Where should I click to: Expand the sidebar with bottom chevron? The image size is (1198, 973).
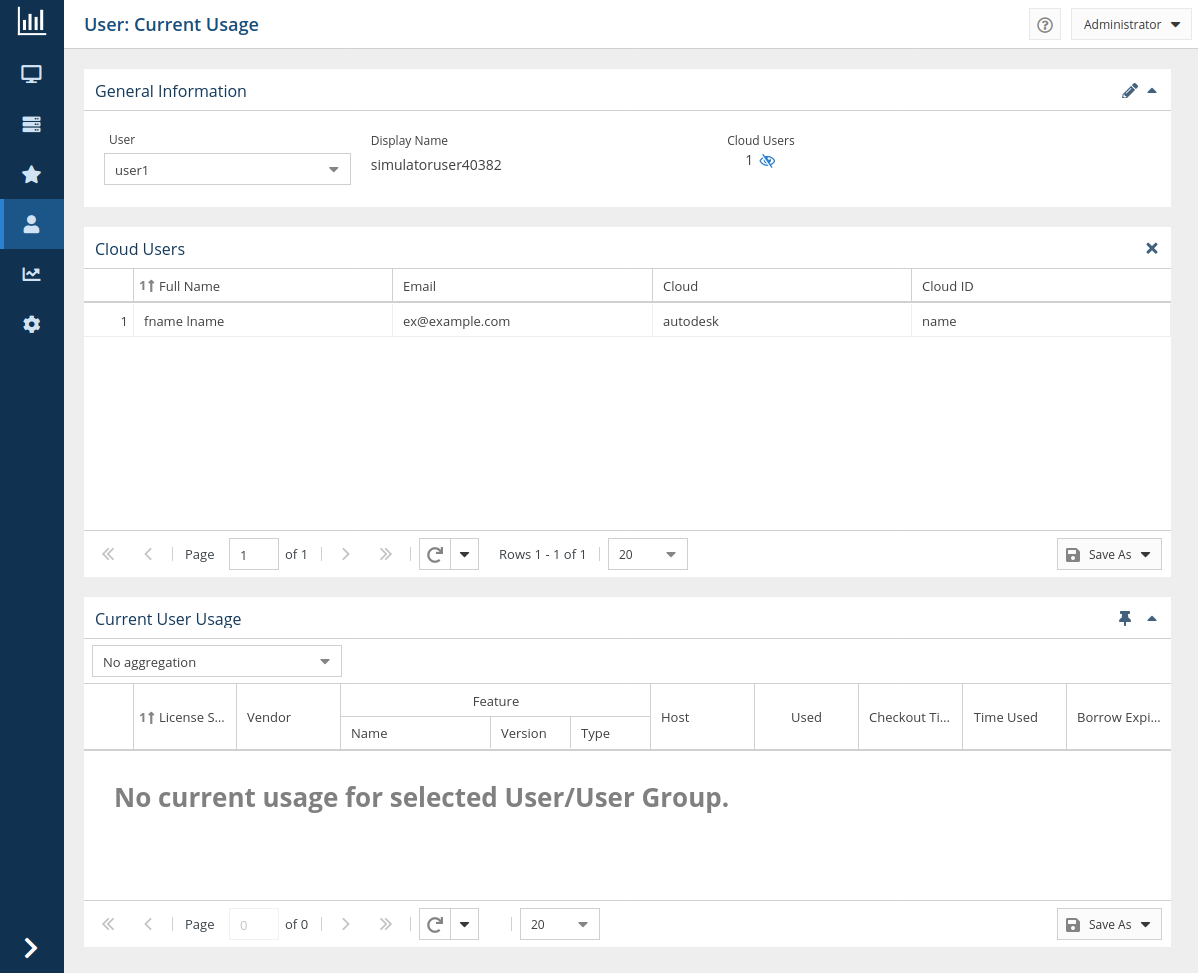click(x=31, y=948)
